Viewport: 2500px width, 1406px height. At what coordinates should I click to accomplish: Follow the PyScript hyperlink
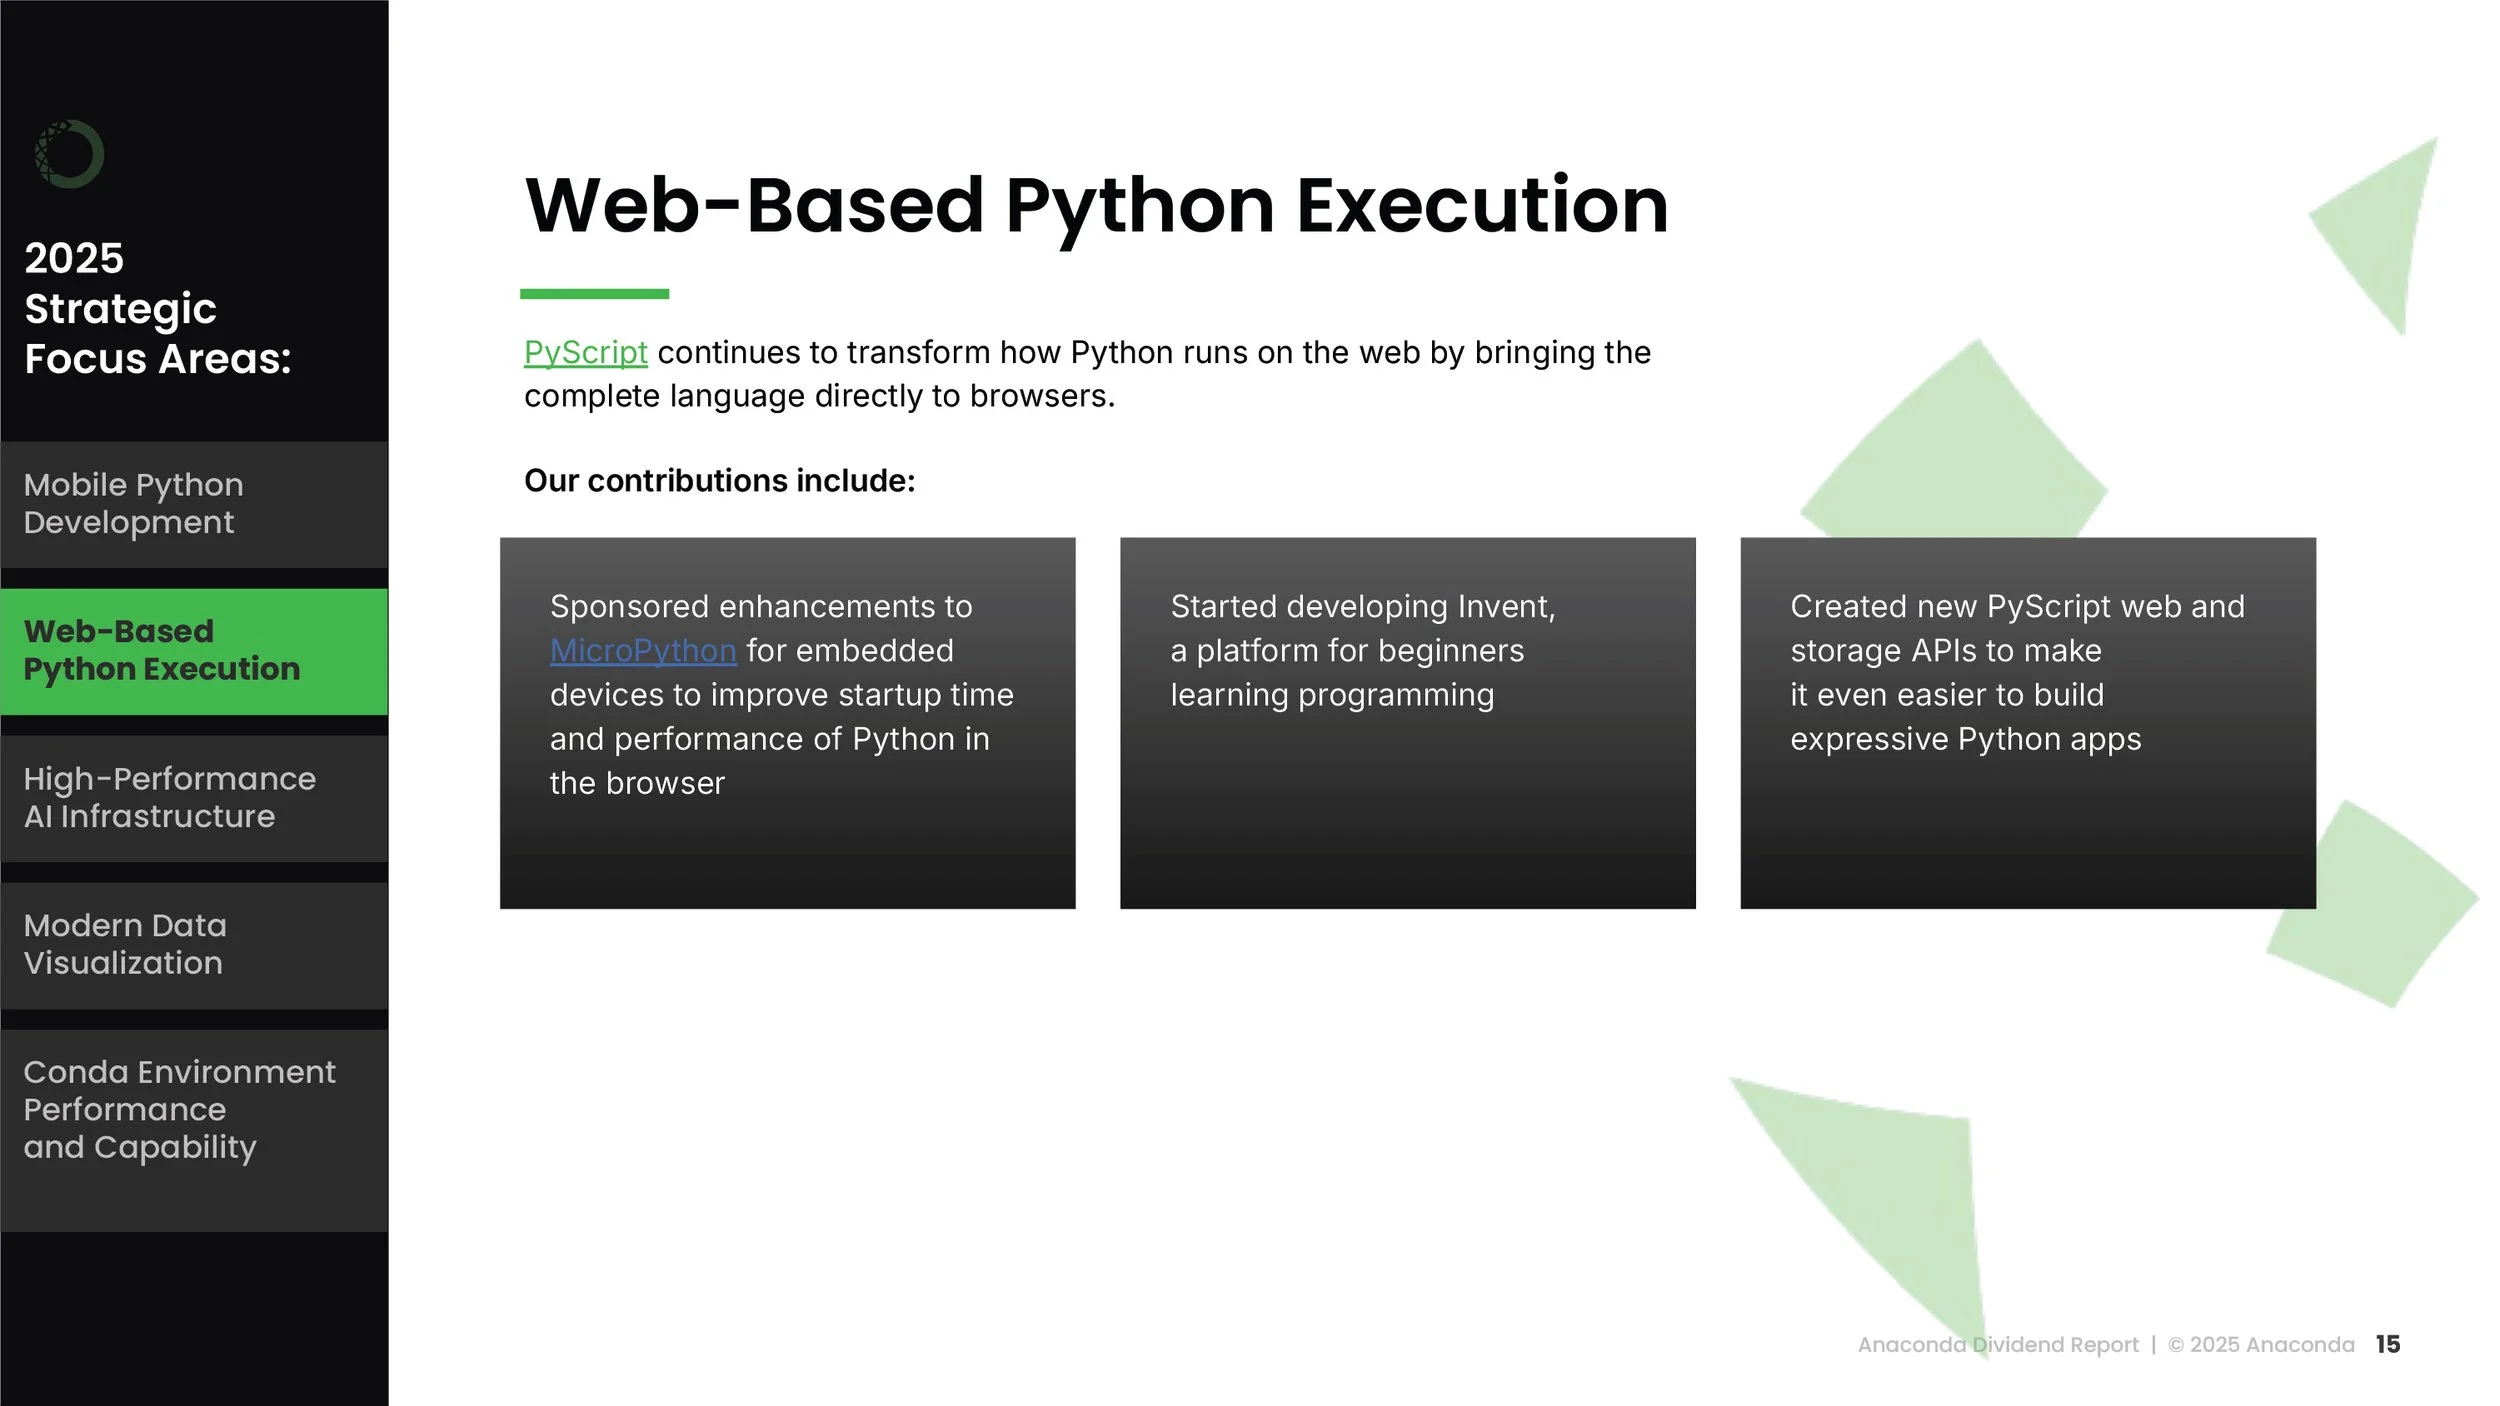coord(585,353)
